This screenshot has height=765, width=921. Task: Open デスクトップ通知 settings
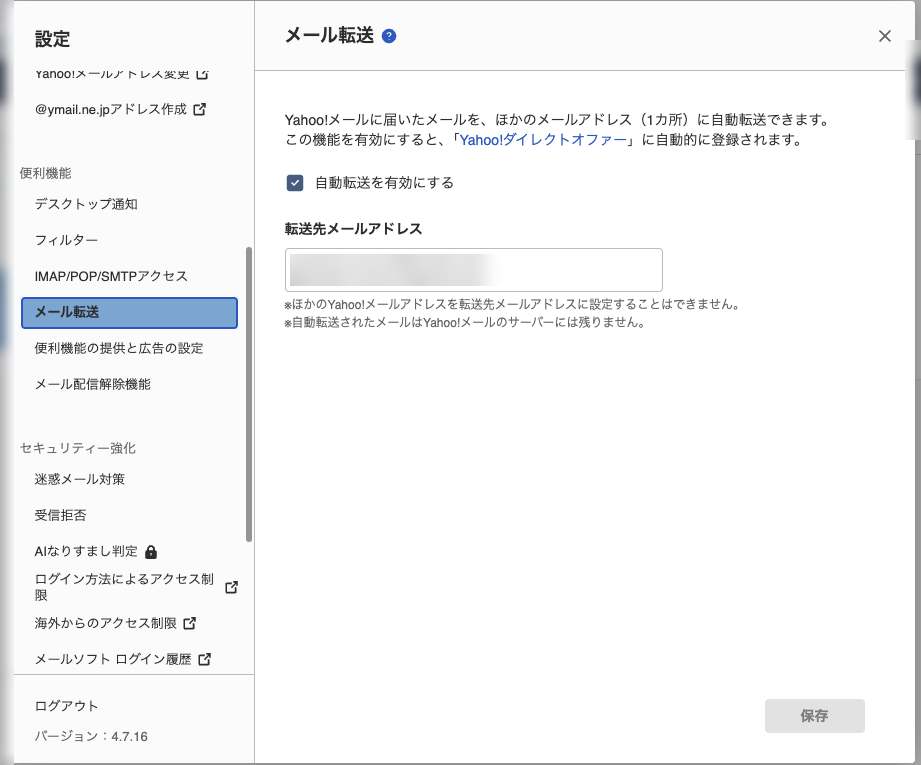86,204
